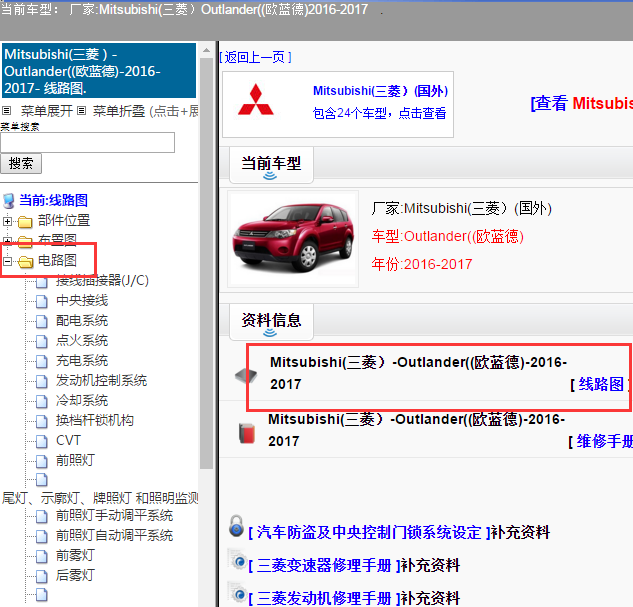Click 菜单展开 expand-all icon
This screenshot has width=633, height=607.
click(x=6, y=110)
